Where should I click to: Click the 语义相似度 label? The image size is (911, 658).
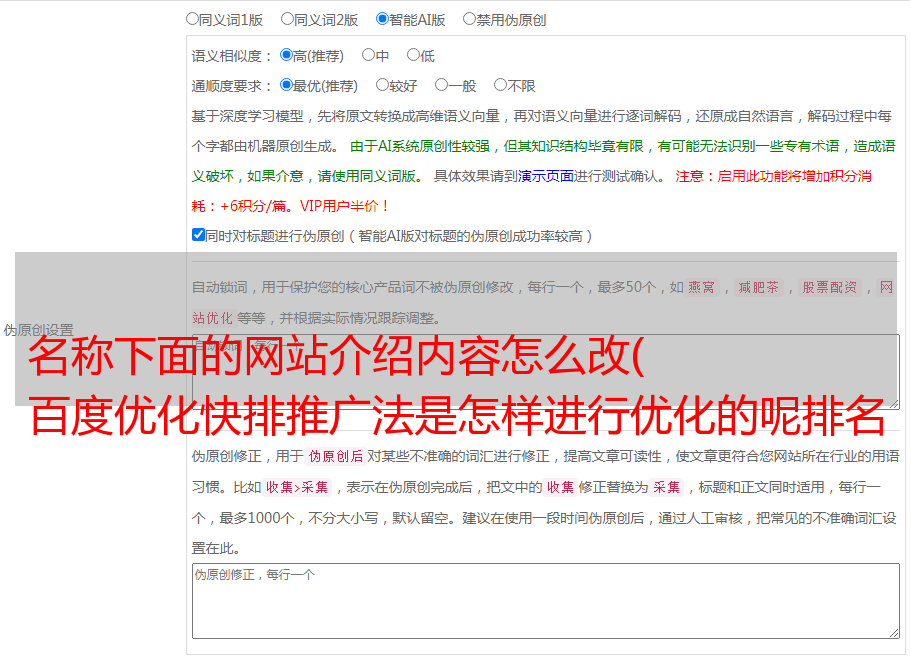click(232, 56)
